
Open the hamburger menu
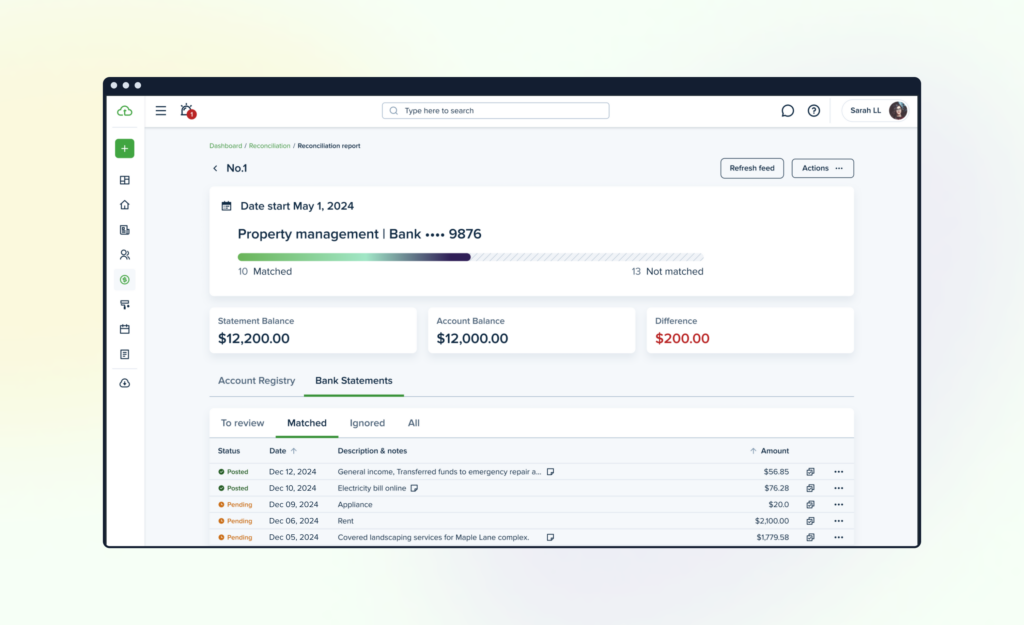[x=161, y=110]
